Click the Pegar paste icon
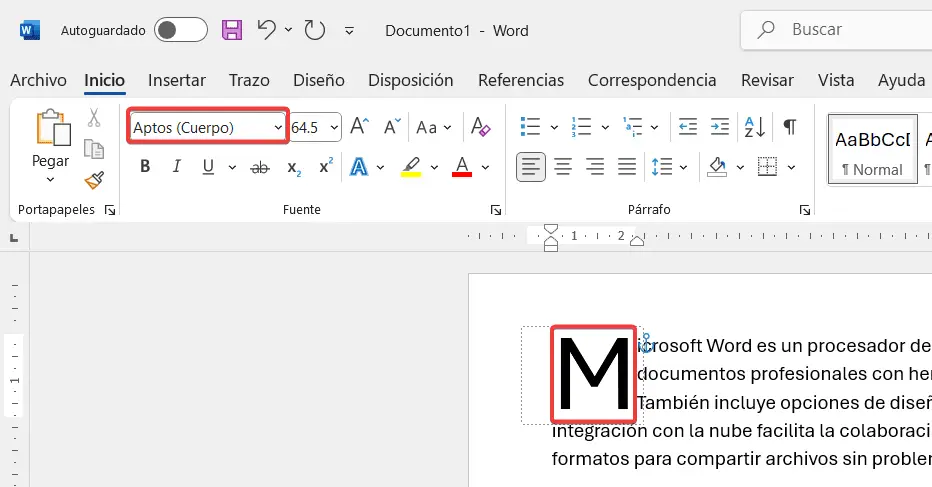Screen dimensions: 932x487 coord(53,127)
